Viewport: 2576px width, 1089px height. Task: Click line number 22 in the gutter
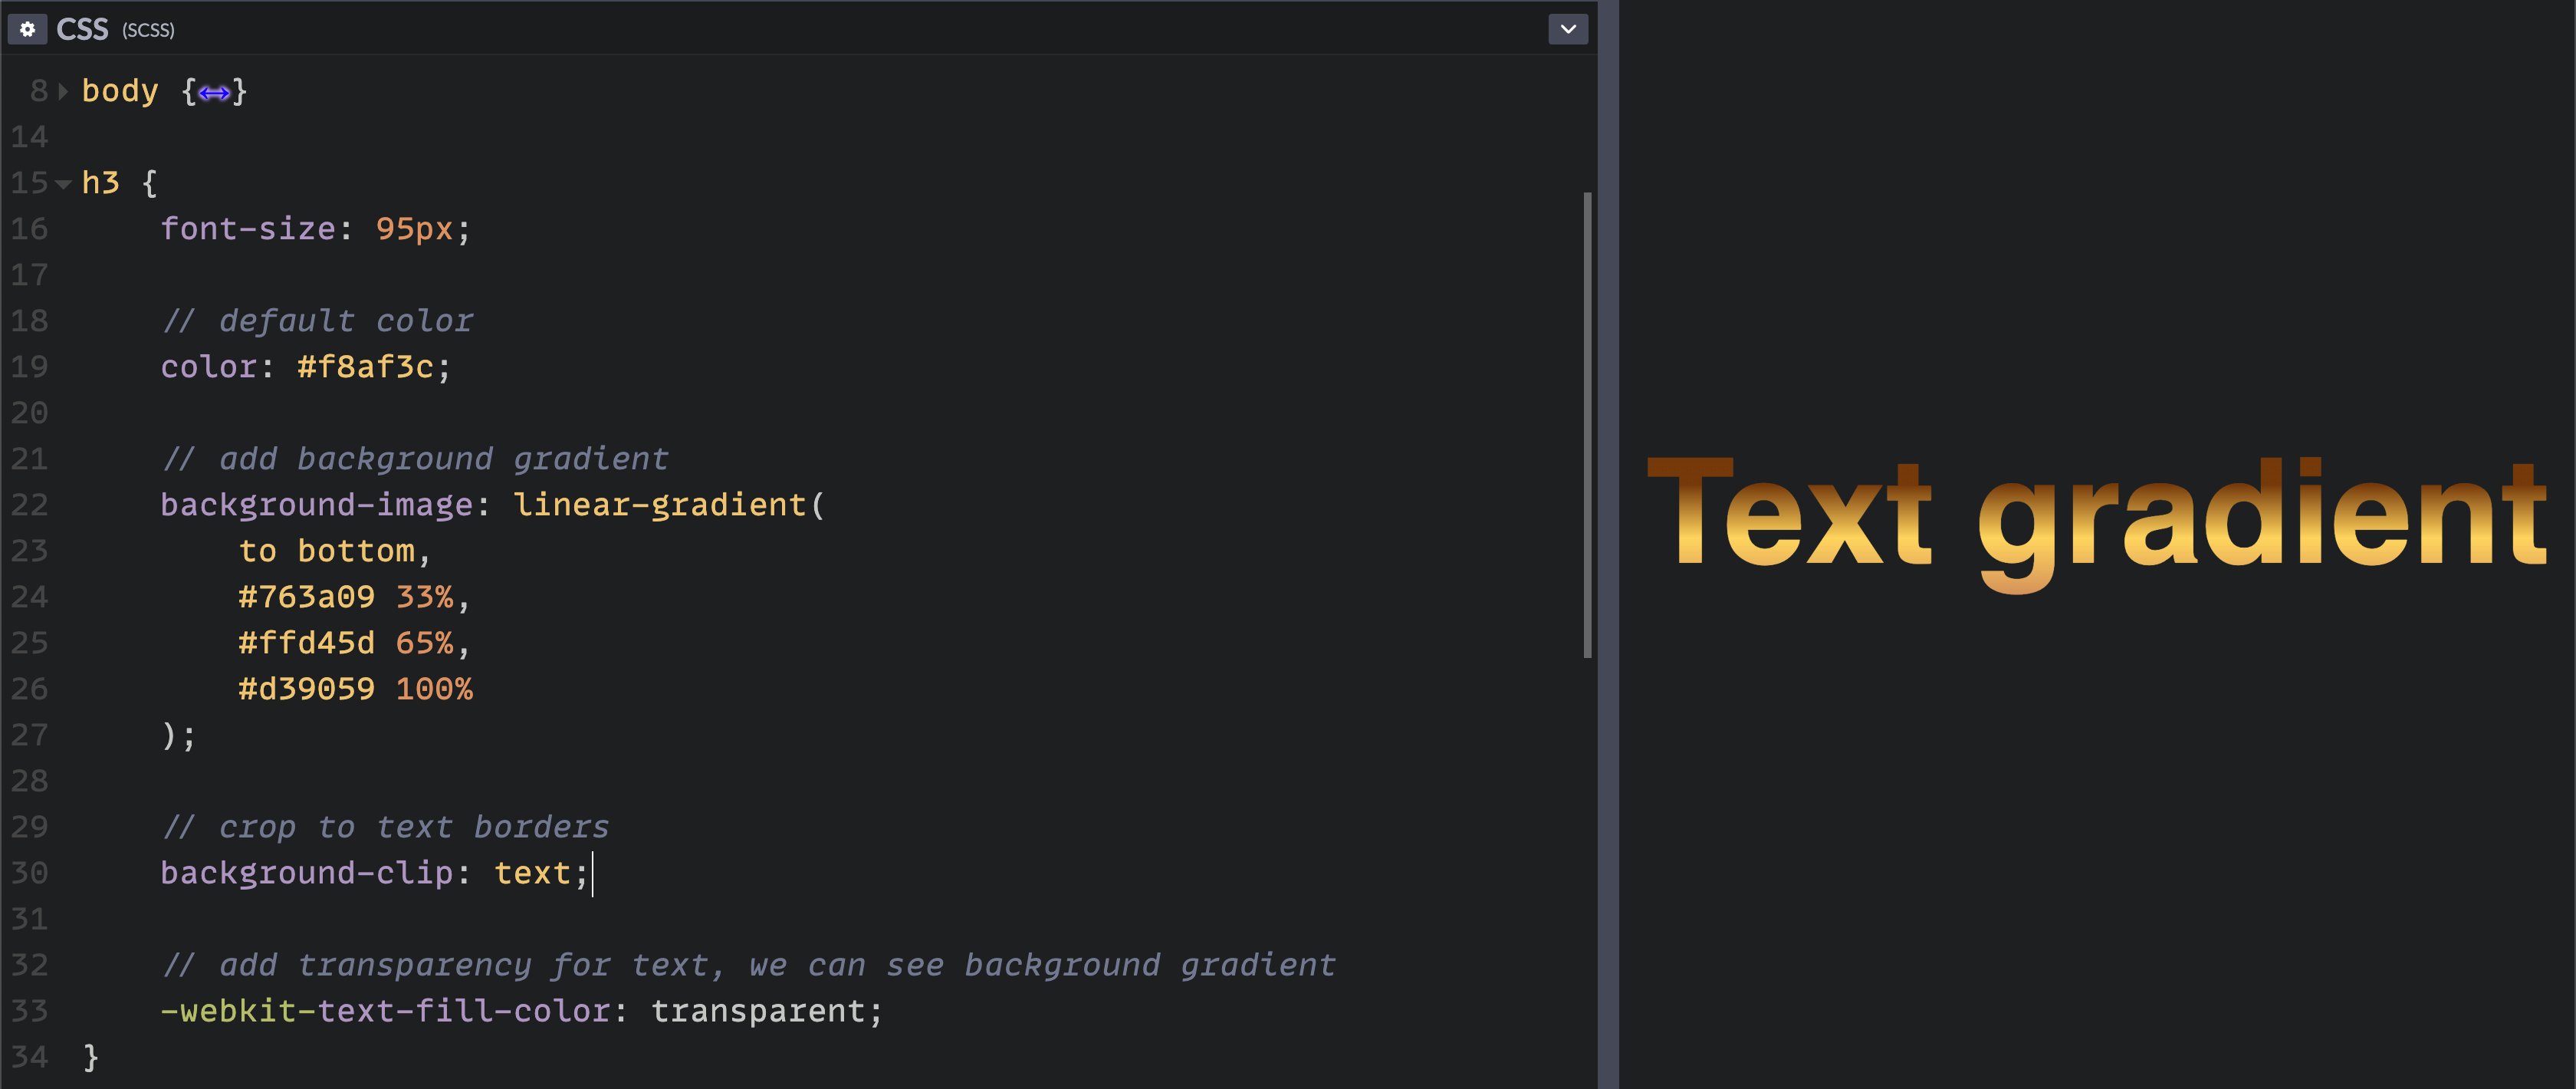click(29, 505)
